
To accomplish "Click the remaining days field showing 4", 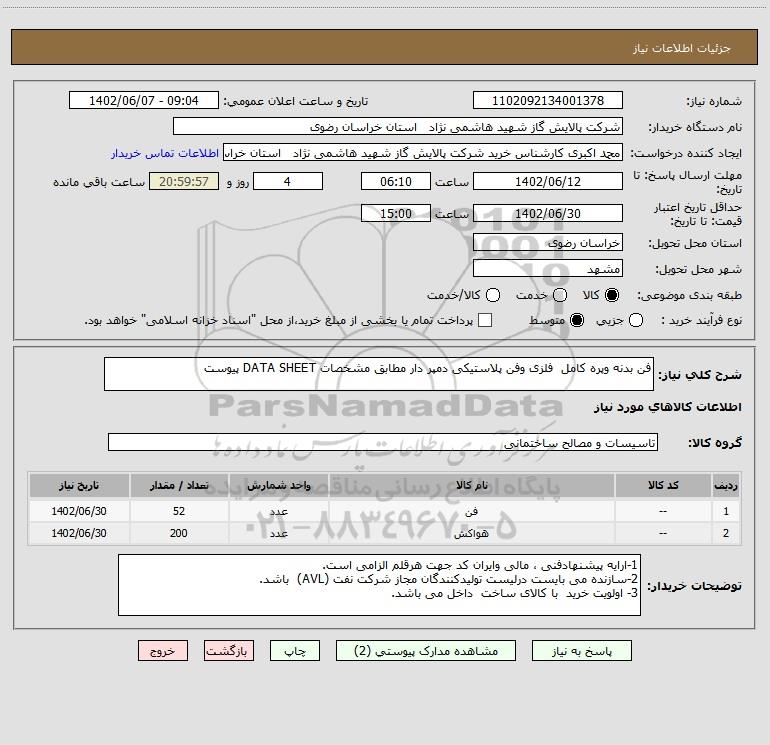I will [x=288, y=181].
